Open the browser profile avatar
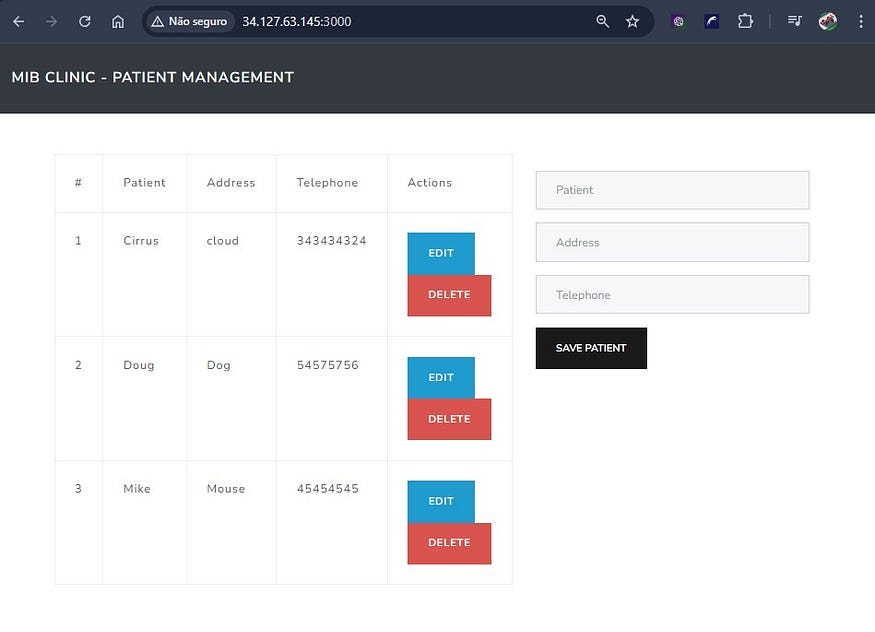This screenshot has height=632, width=875. 828,22
